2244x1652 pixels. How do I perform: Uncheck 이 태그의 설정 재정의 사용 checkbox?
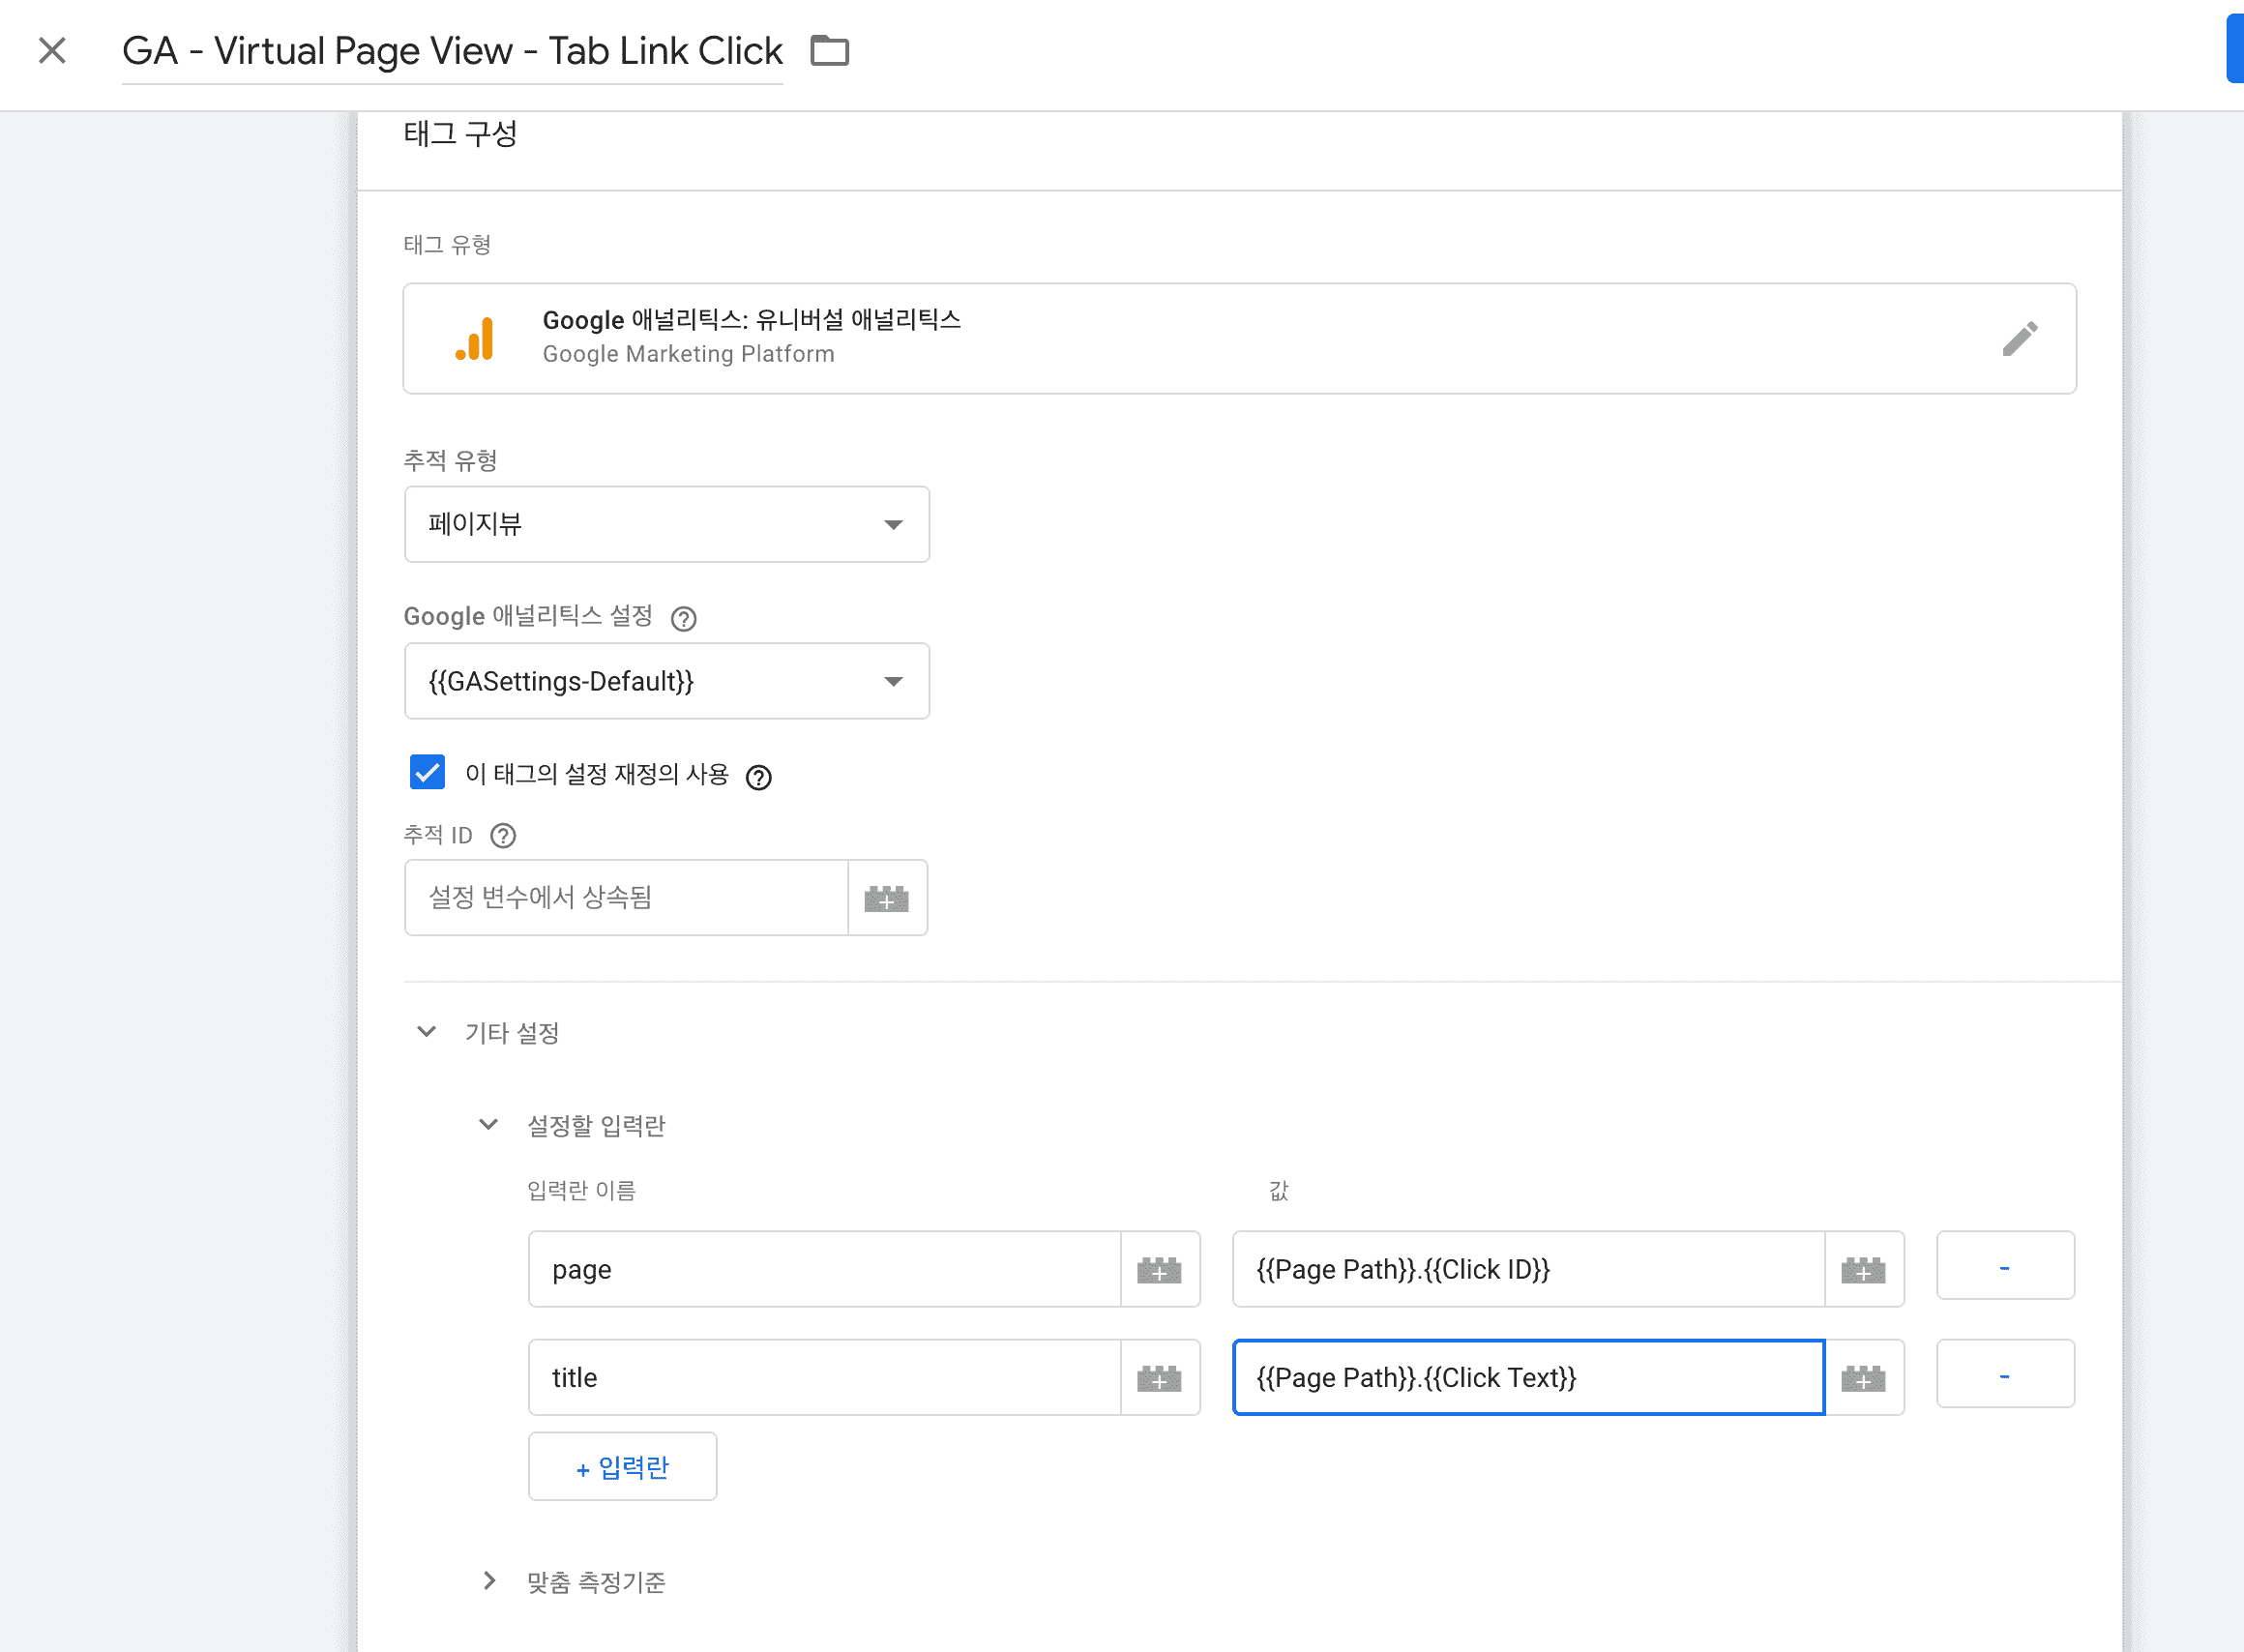click(x=427, y=773)
